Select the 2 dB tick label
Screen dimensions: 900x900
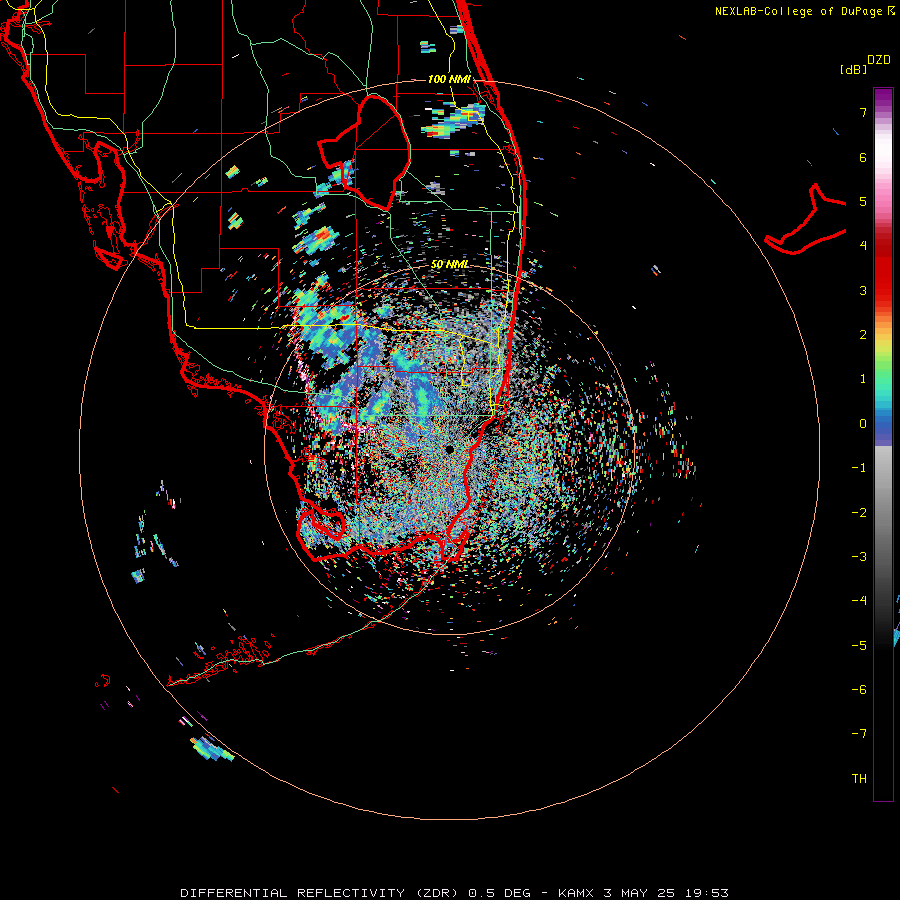click(x=863, y=335)
